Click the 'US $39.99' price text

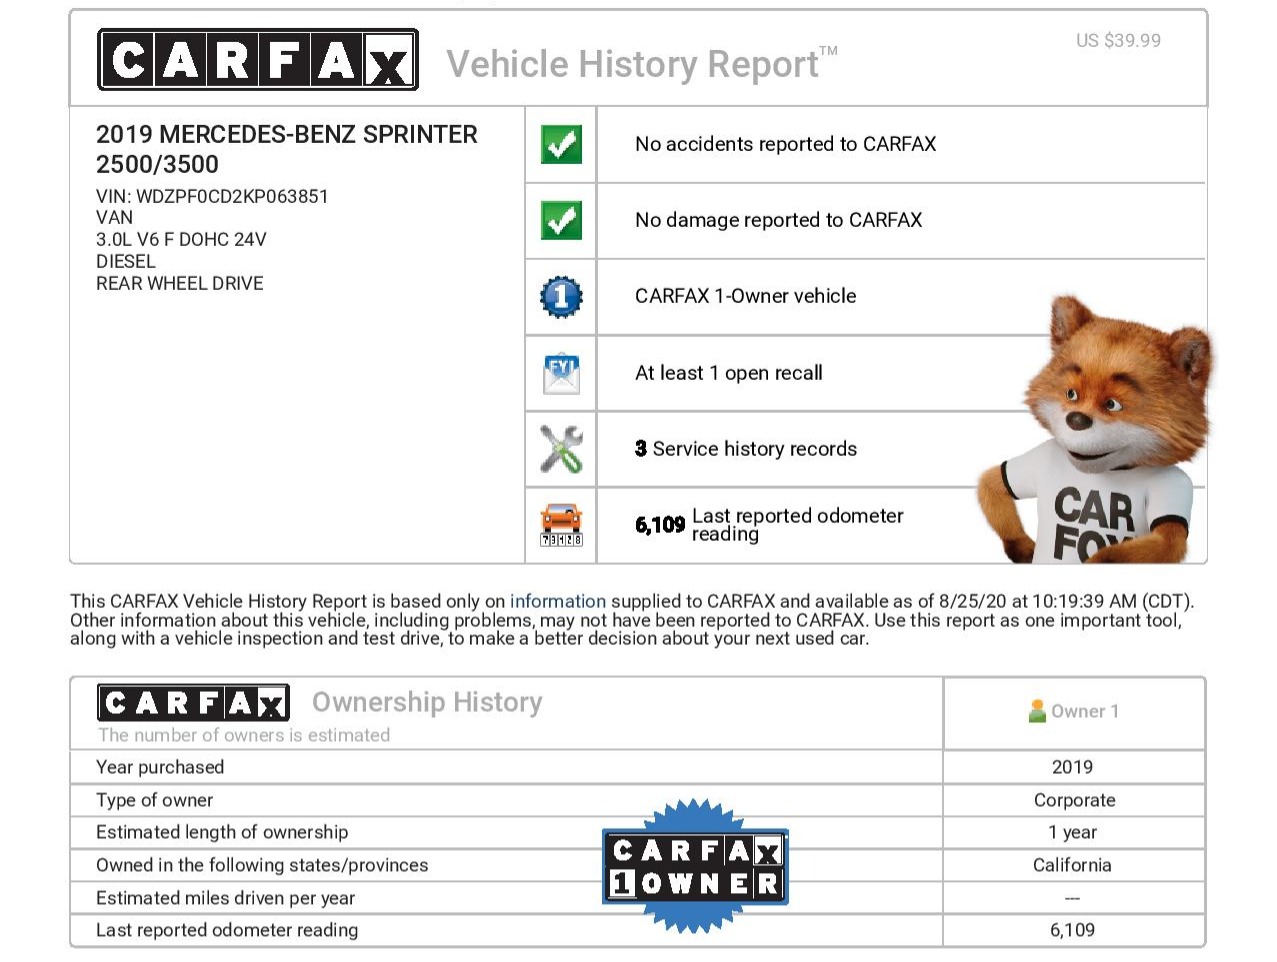coord(1119,41)
